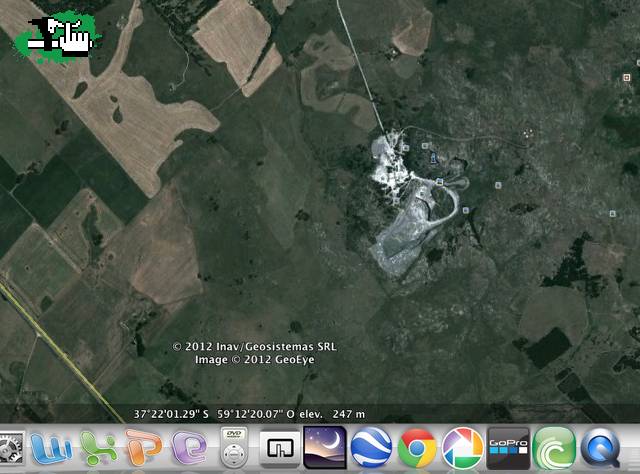The width and height of the screenshot is (640, 474).
Task: Open the green Camtasia icon in Dock
Action: [x=554, y=448]
